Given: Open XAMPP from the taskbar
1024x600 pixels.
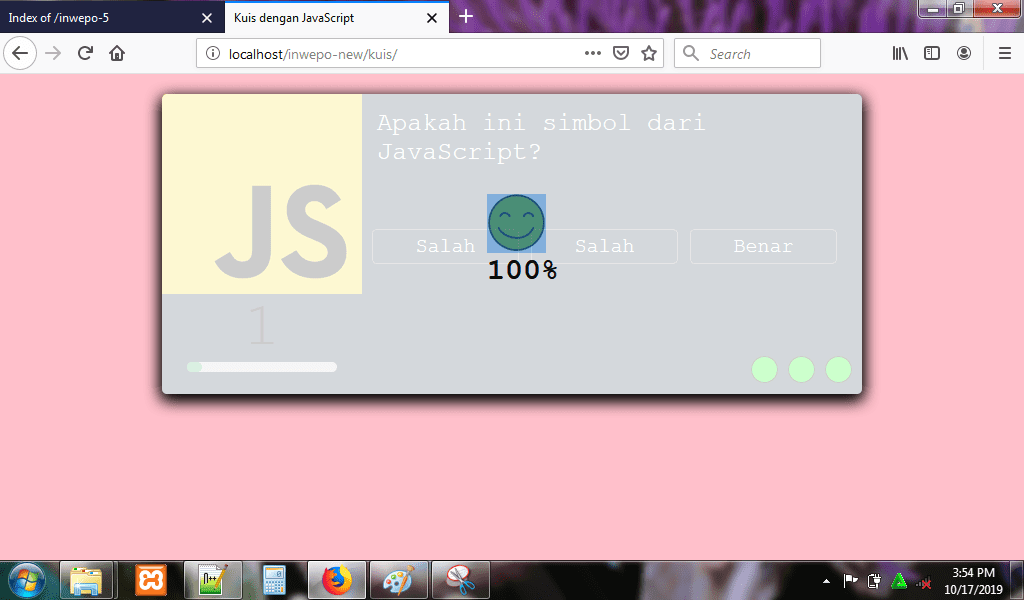Looking at the screenshot, I should point(151,580).
